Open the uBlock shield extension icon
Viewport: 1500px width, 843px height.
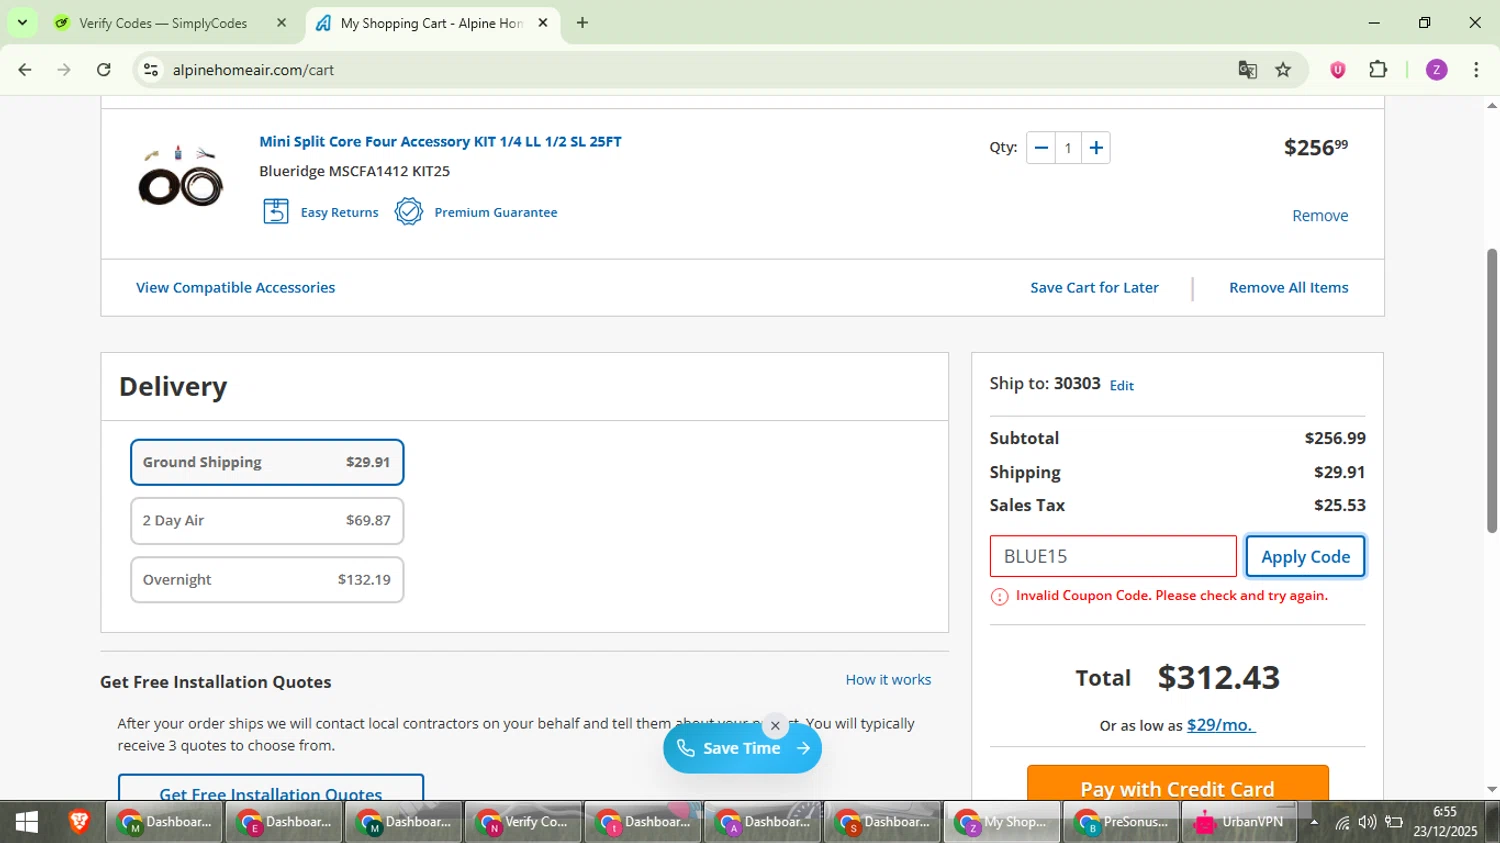click(x=1338, y=70)
